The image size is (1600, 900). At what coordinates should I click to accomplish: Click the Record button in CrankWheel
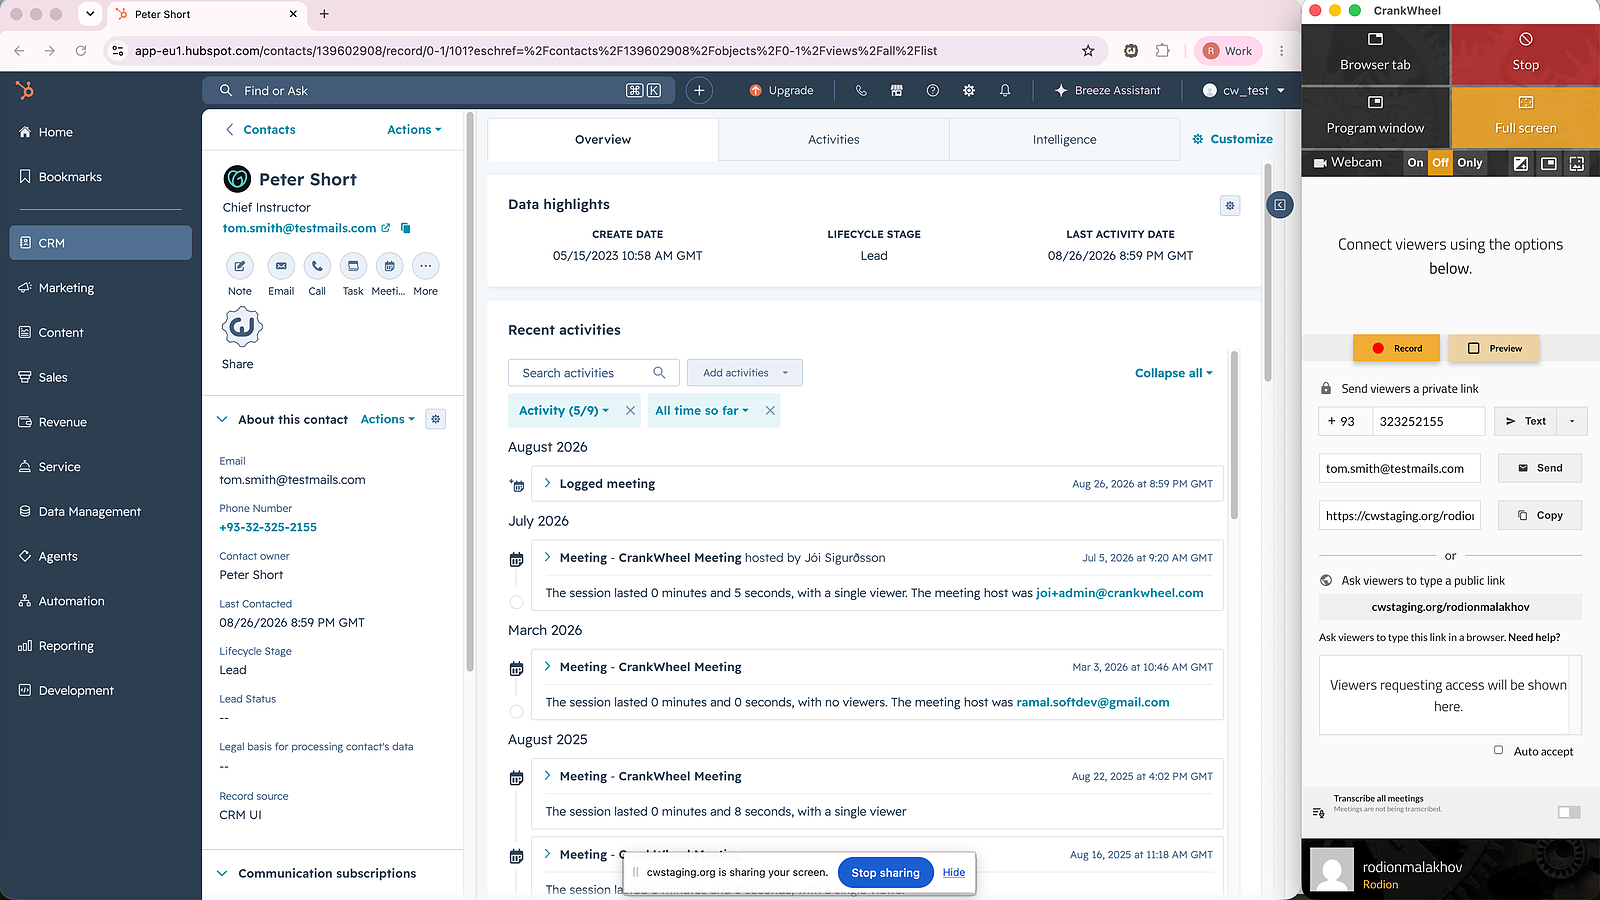coord(1397,348)
